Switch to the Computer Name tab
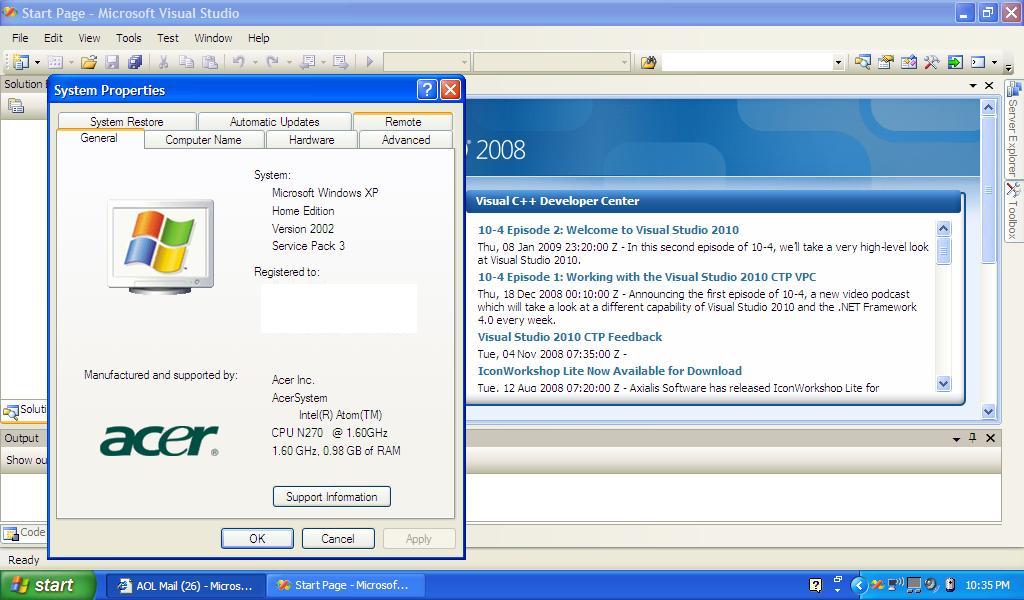The width and height of the screenshot is (1024, 600). pyautogui.click(x=203, y=140)
